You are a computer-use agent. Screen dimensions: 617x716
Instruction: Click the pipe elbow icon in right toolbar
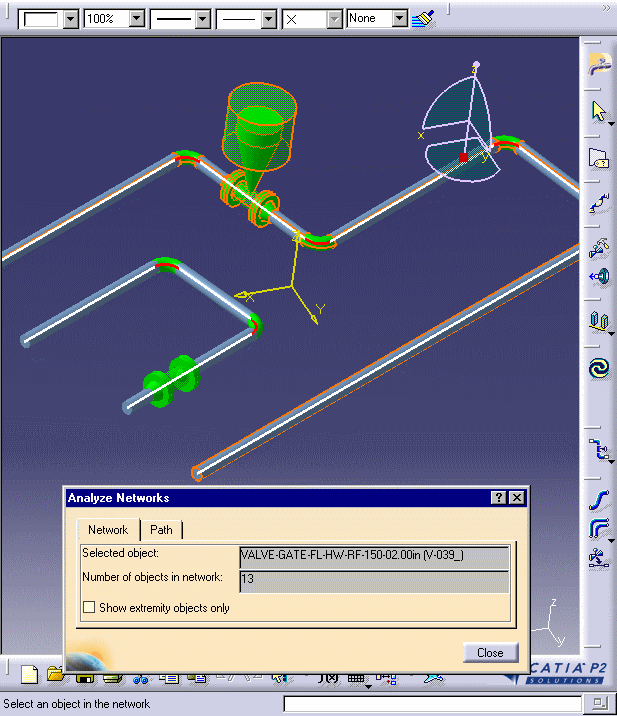coord(598,528)
